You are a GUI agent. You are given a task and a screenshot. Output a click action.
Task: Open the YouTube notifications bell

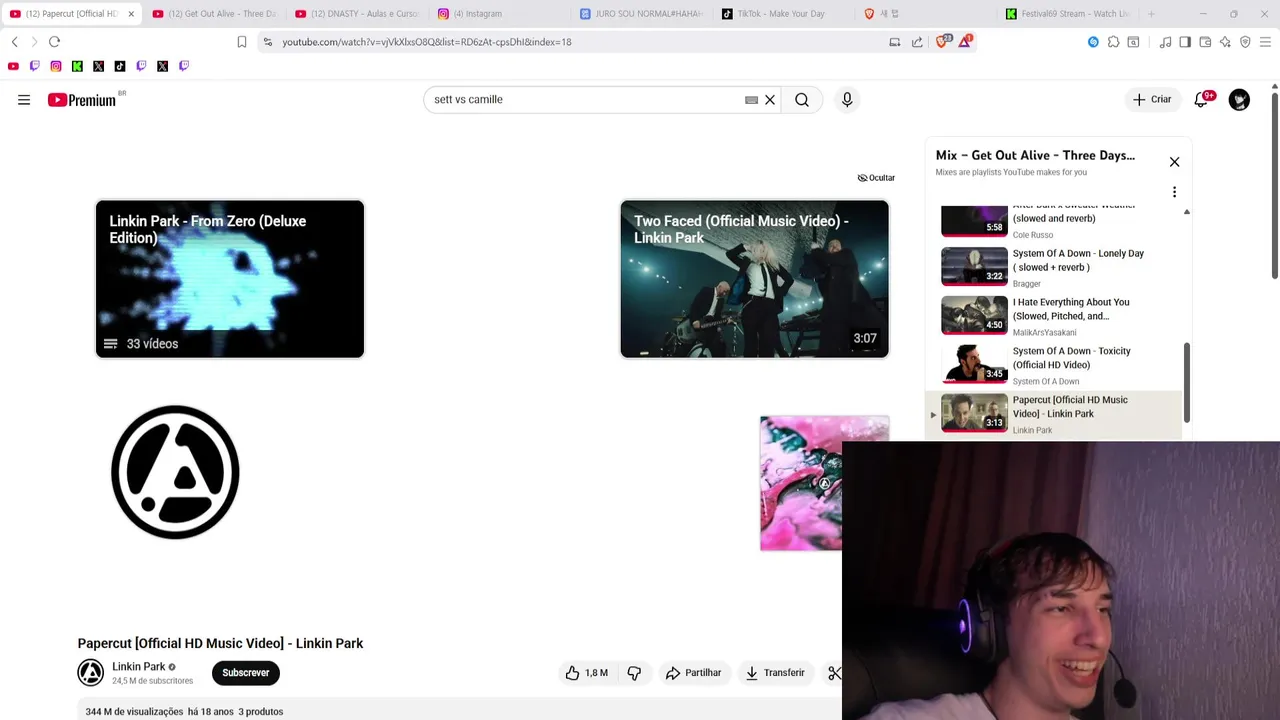pyautogui.click(x=1201, y=99)
